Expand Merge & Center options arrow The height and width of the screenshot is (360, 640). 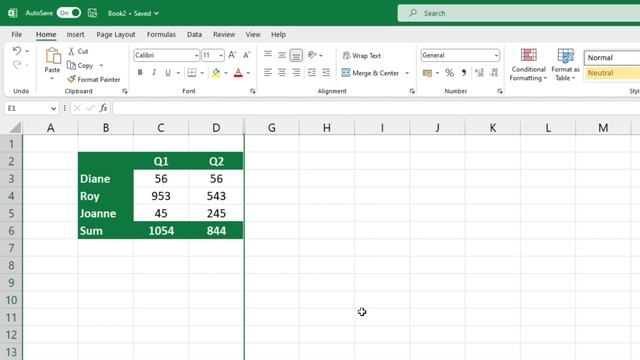pos(407,73)
